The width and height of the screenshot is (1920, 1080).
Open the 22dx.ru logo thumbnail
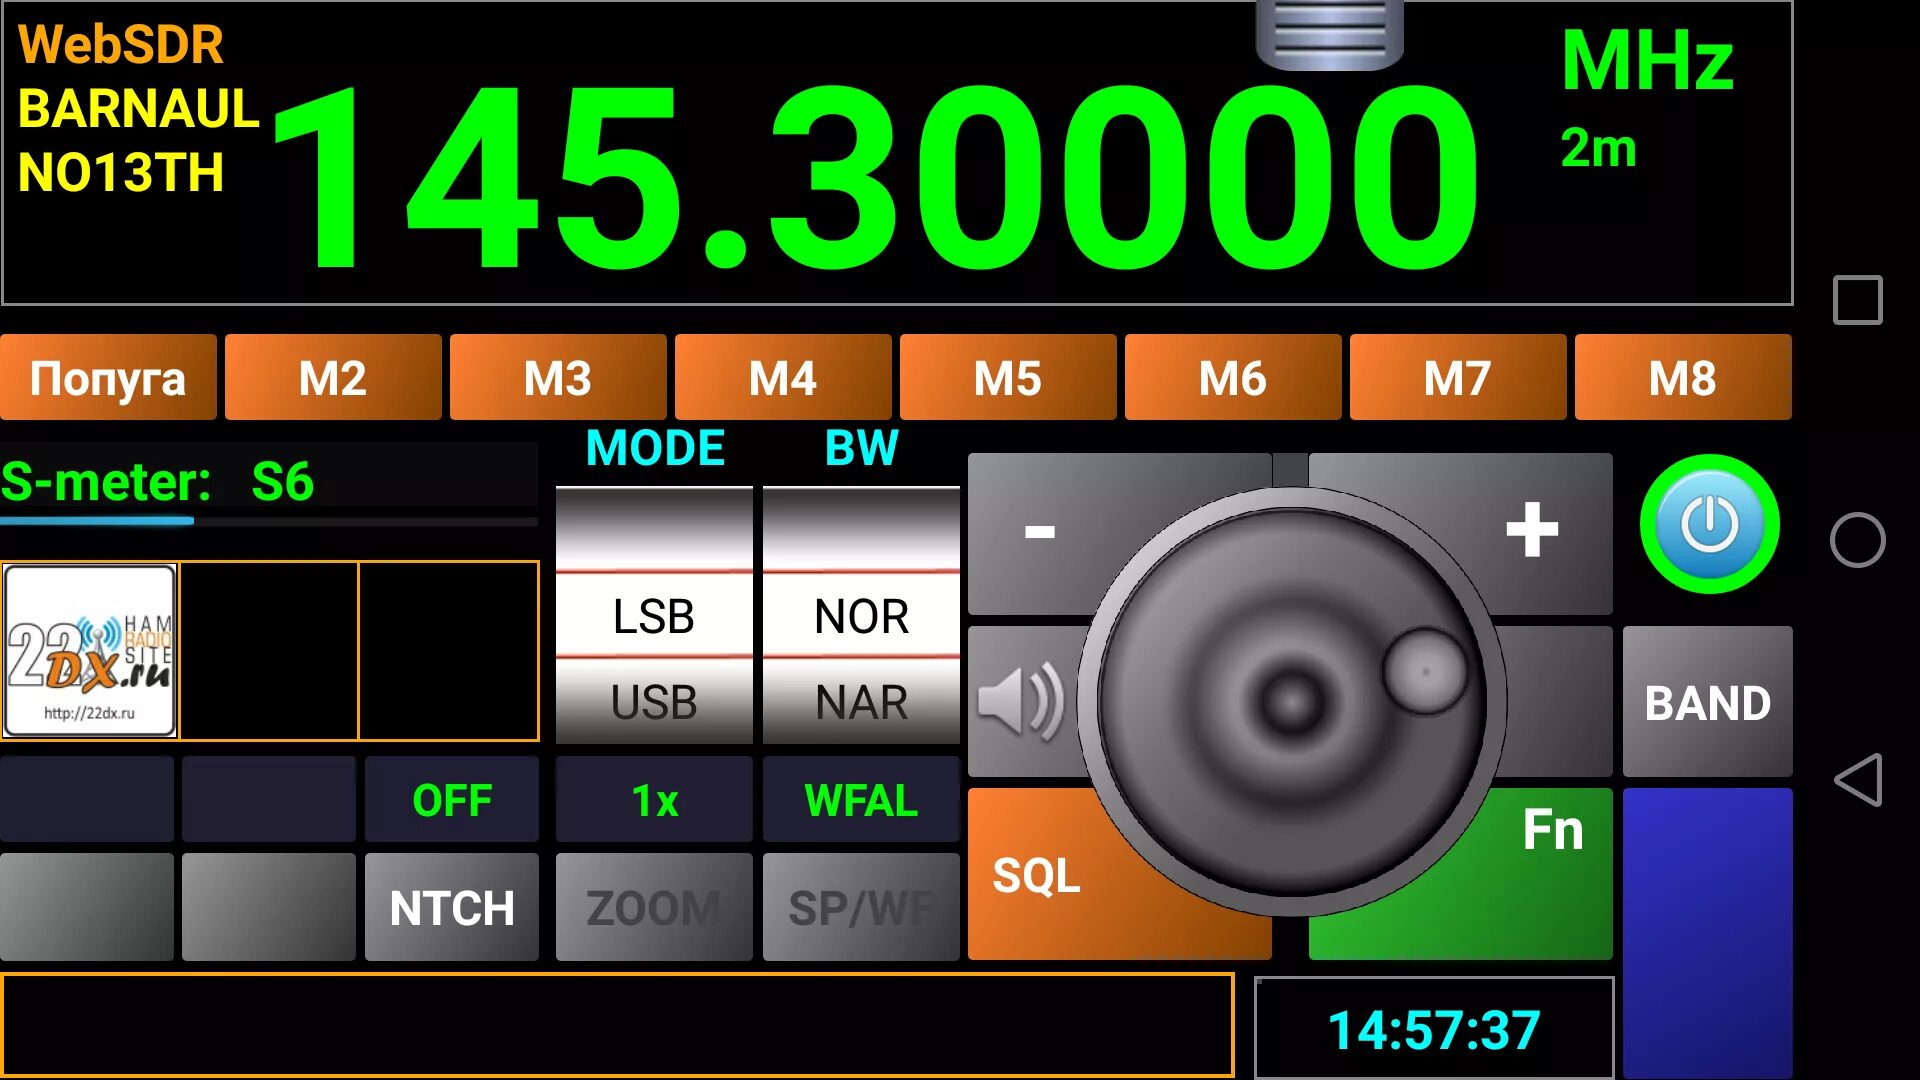90,651
